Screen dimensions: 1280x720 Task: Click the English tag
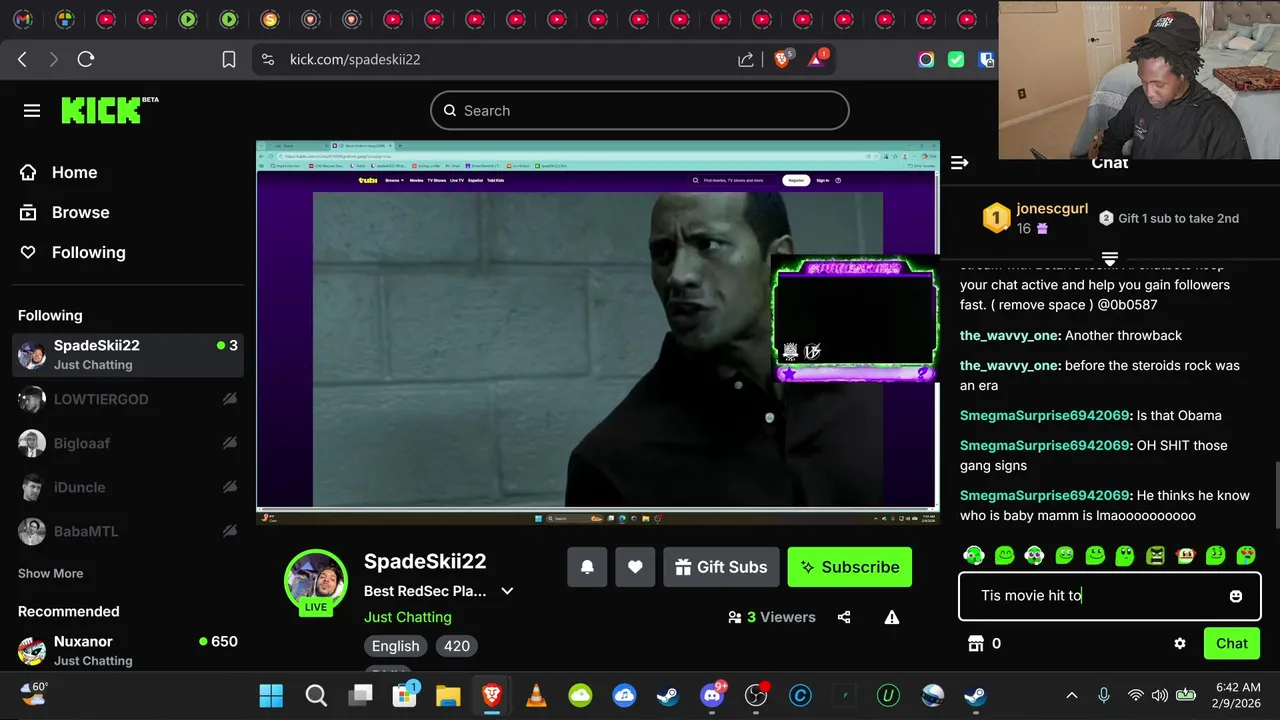click(x=396, y=646)
